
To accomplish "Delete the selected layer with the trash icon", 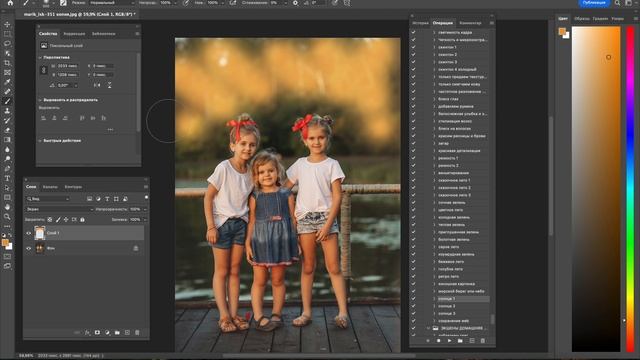I will coord(137,333).
